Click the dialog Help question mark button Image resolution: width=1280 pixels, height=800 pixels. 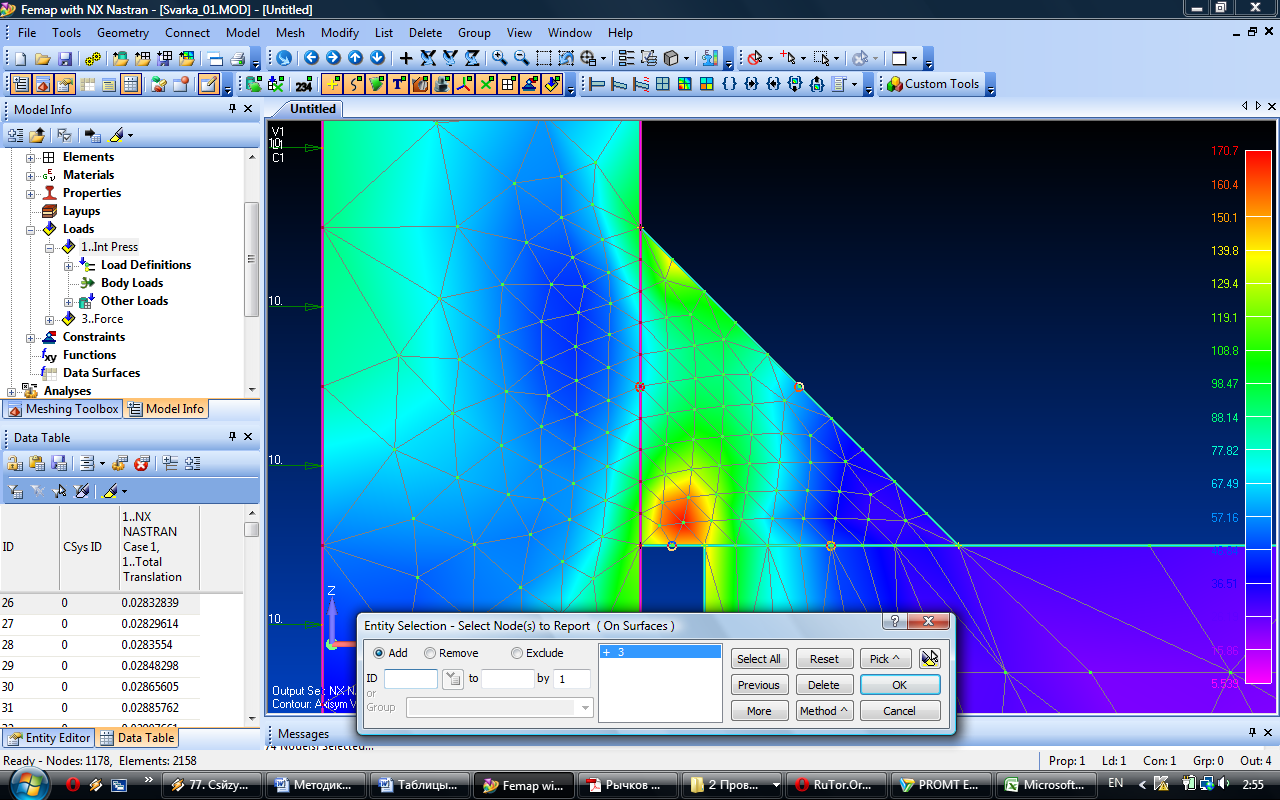pyautogui.click(x=895, y=622)
